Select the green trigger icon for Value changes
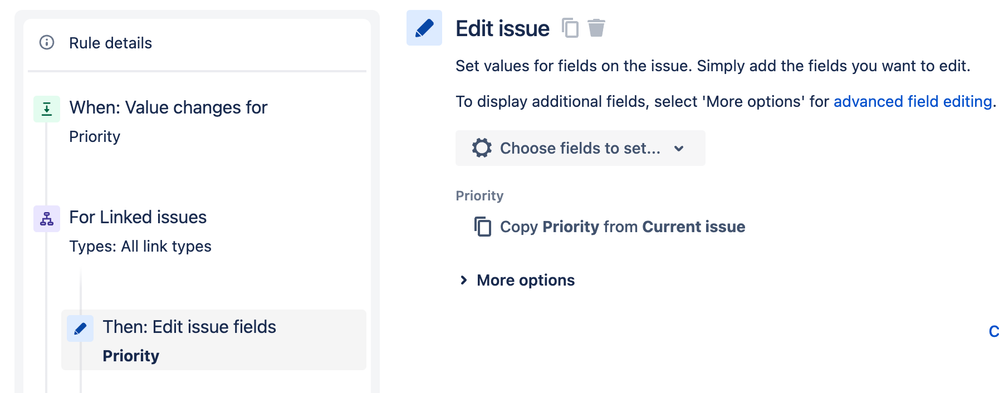999x393 pixels. [x=47, y=109]
